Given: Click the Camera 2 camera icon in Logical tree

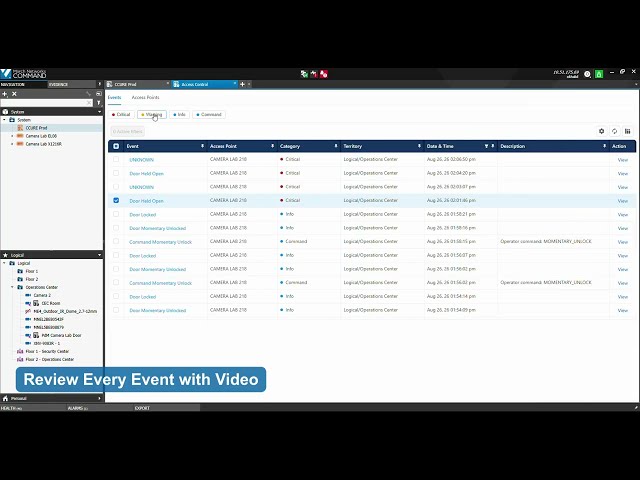Looking at the screenshot, I should [28, 295].
